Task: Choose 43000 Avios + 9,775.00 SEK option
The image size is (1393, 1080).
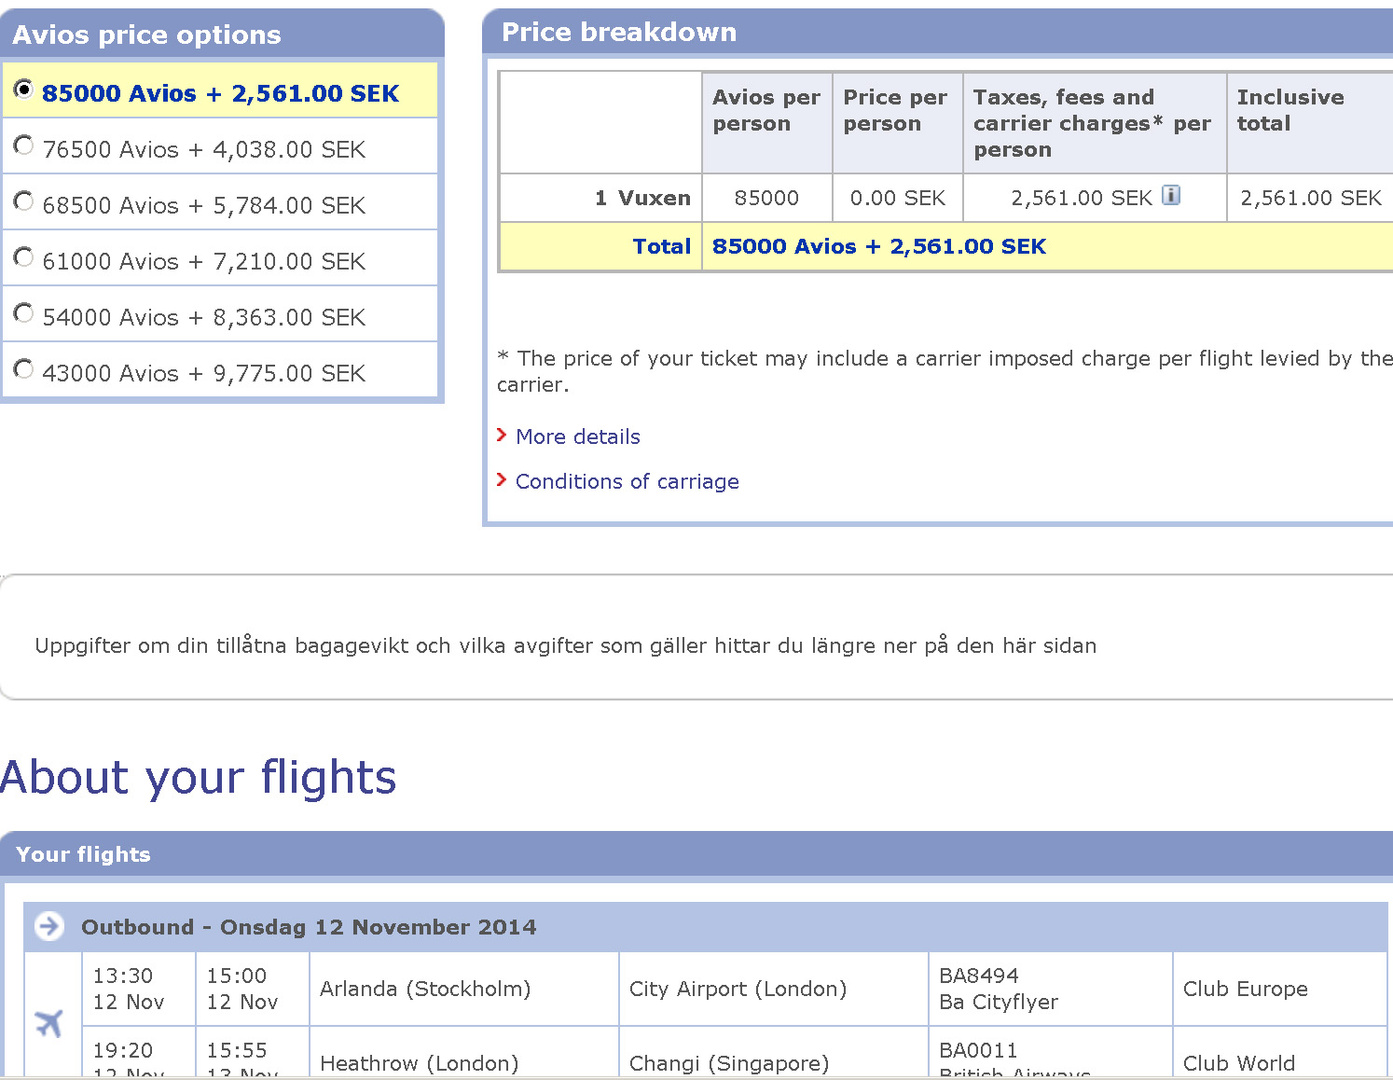Action: (24, 370)
